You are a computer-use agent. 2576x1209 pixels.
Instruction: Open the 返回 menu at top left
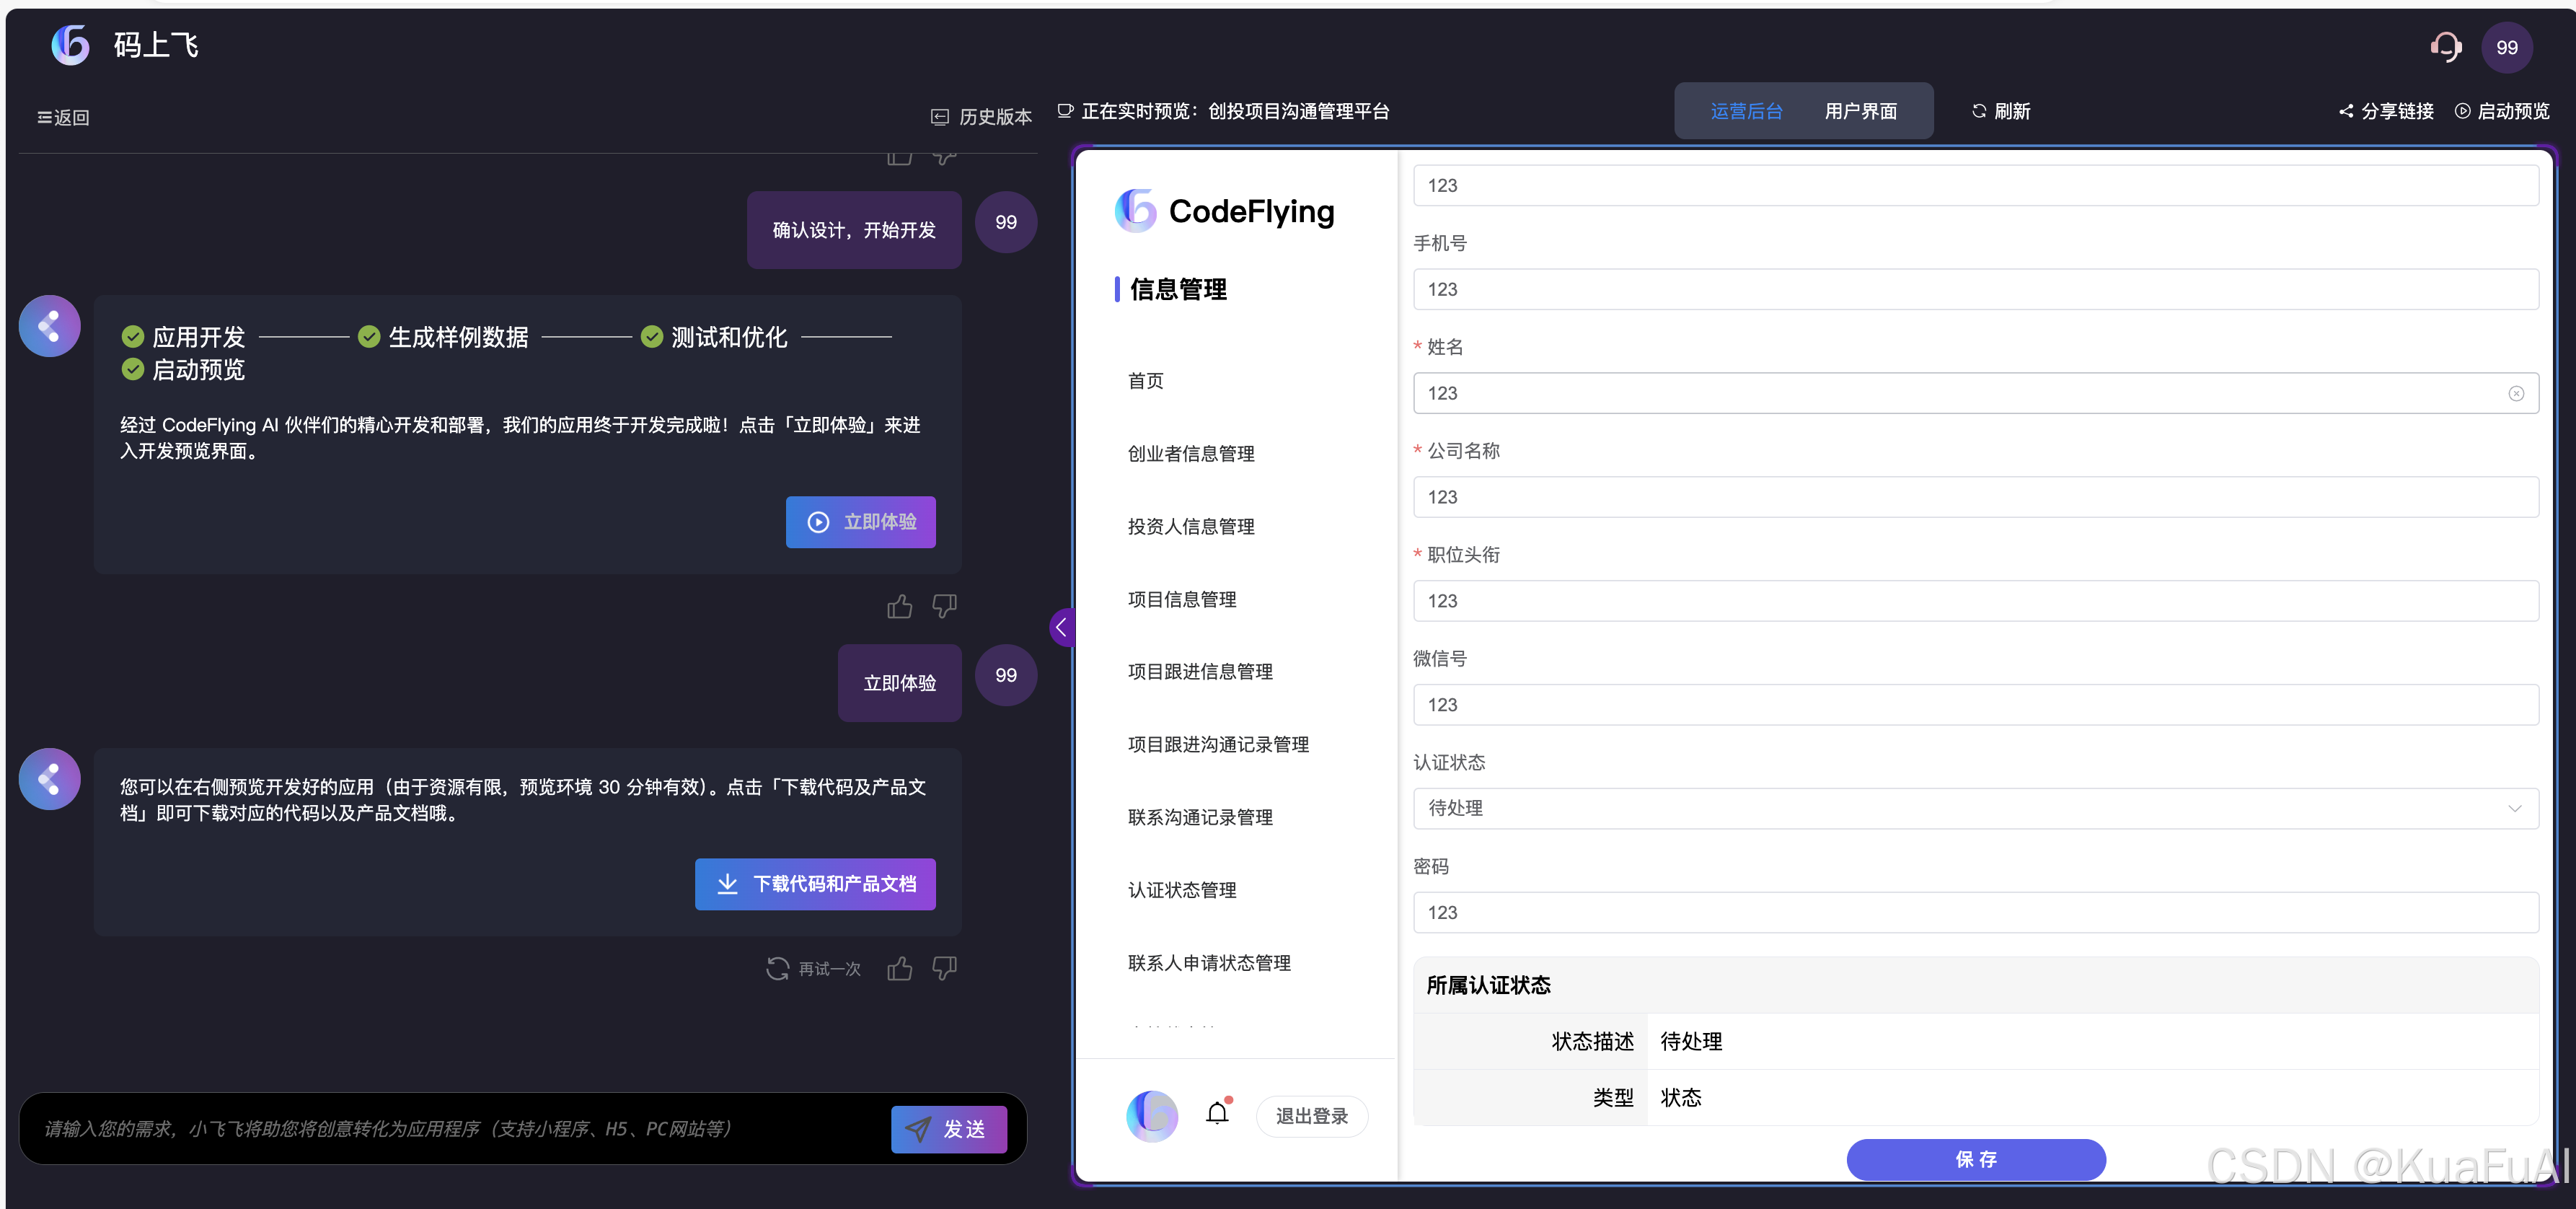(x=63, y=118)
